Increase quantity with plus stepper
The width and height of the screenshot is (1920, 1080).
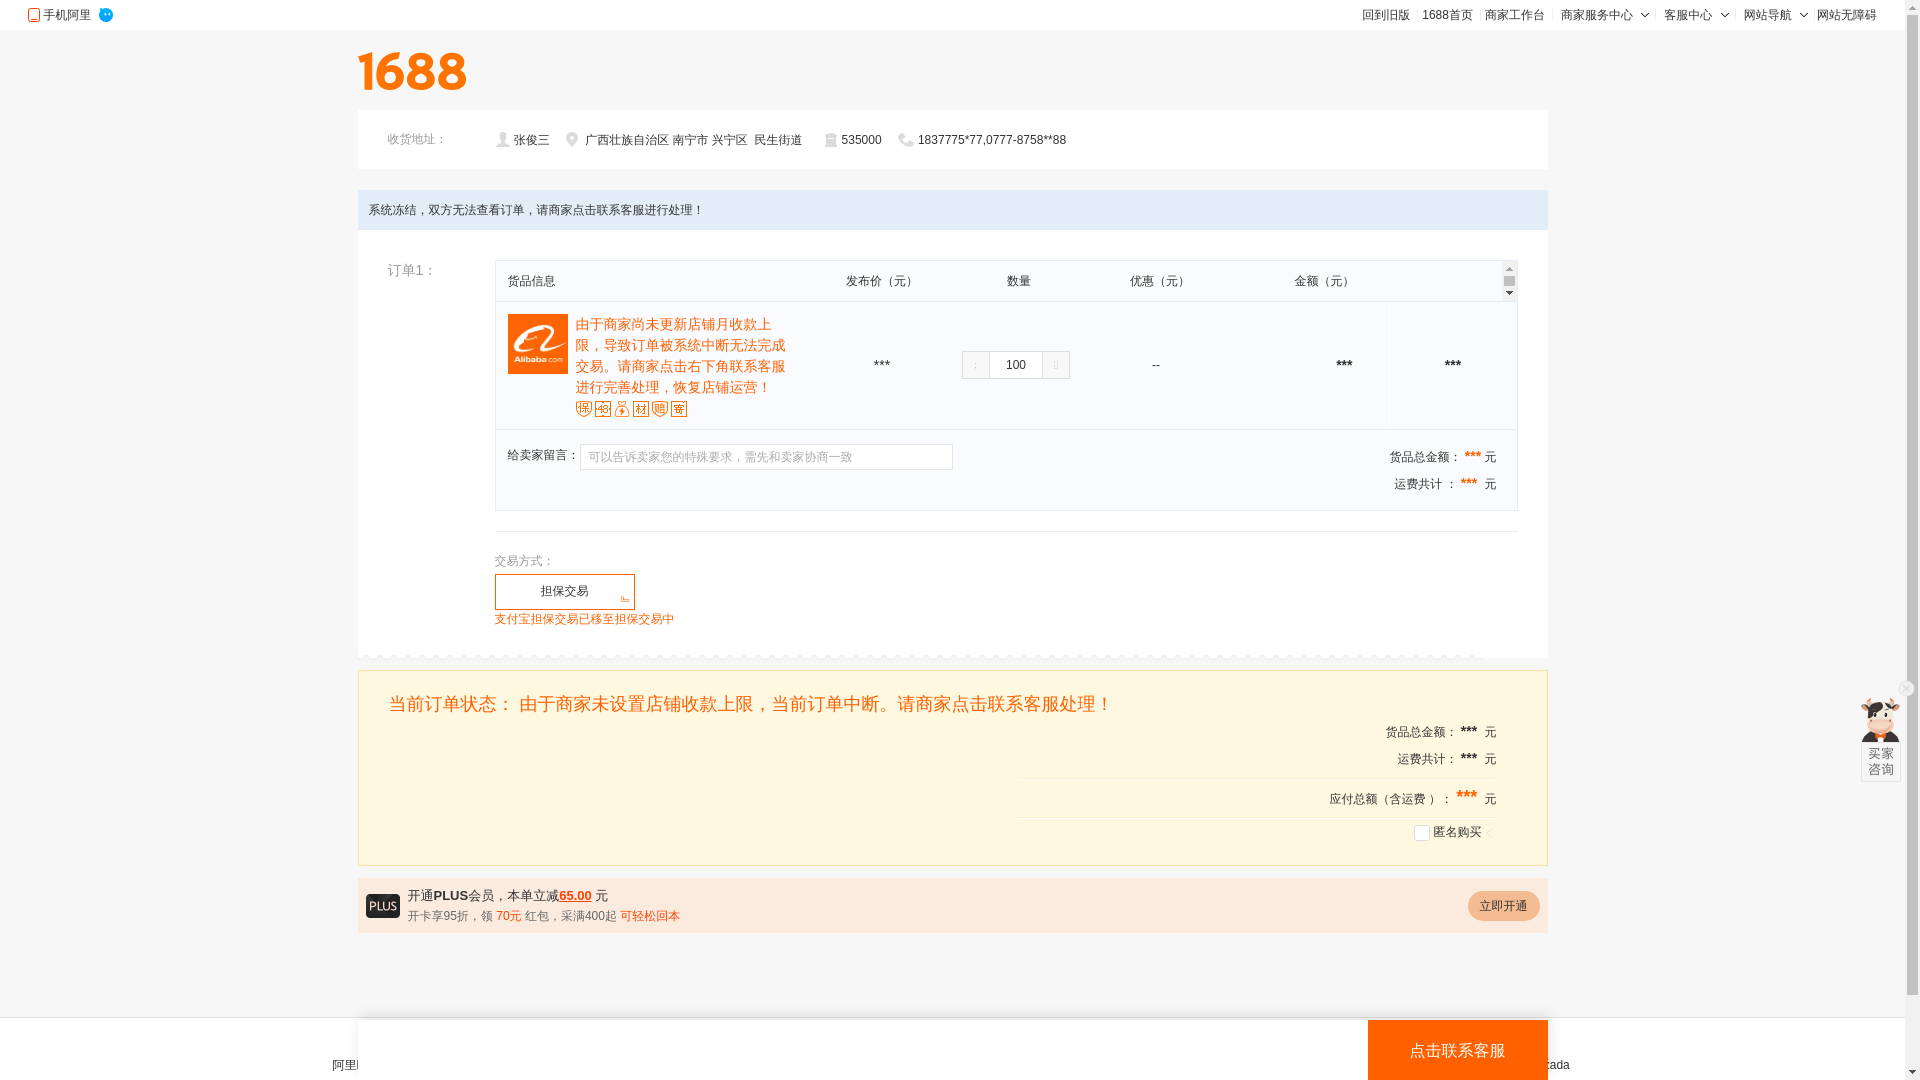[x=1056, y=365]
